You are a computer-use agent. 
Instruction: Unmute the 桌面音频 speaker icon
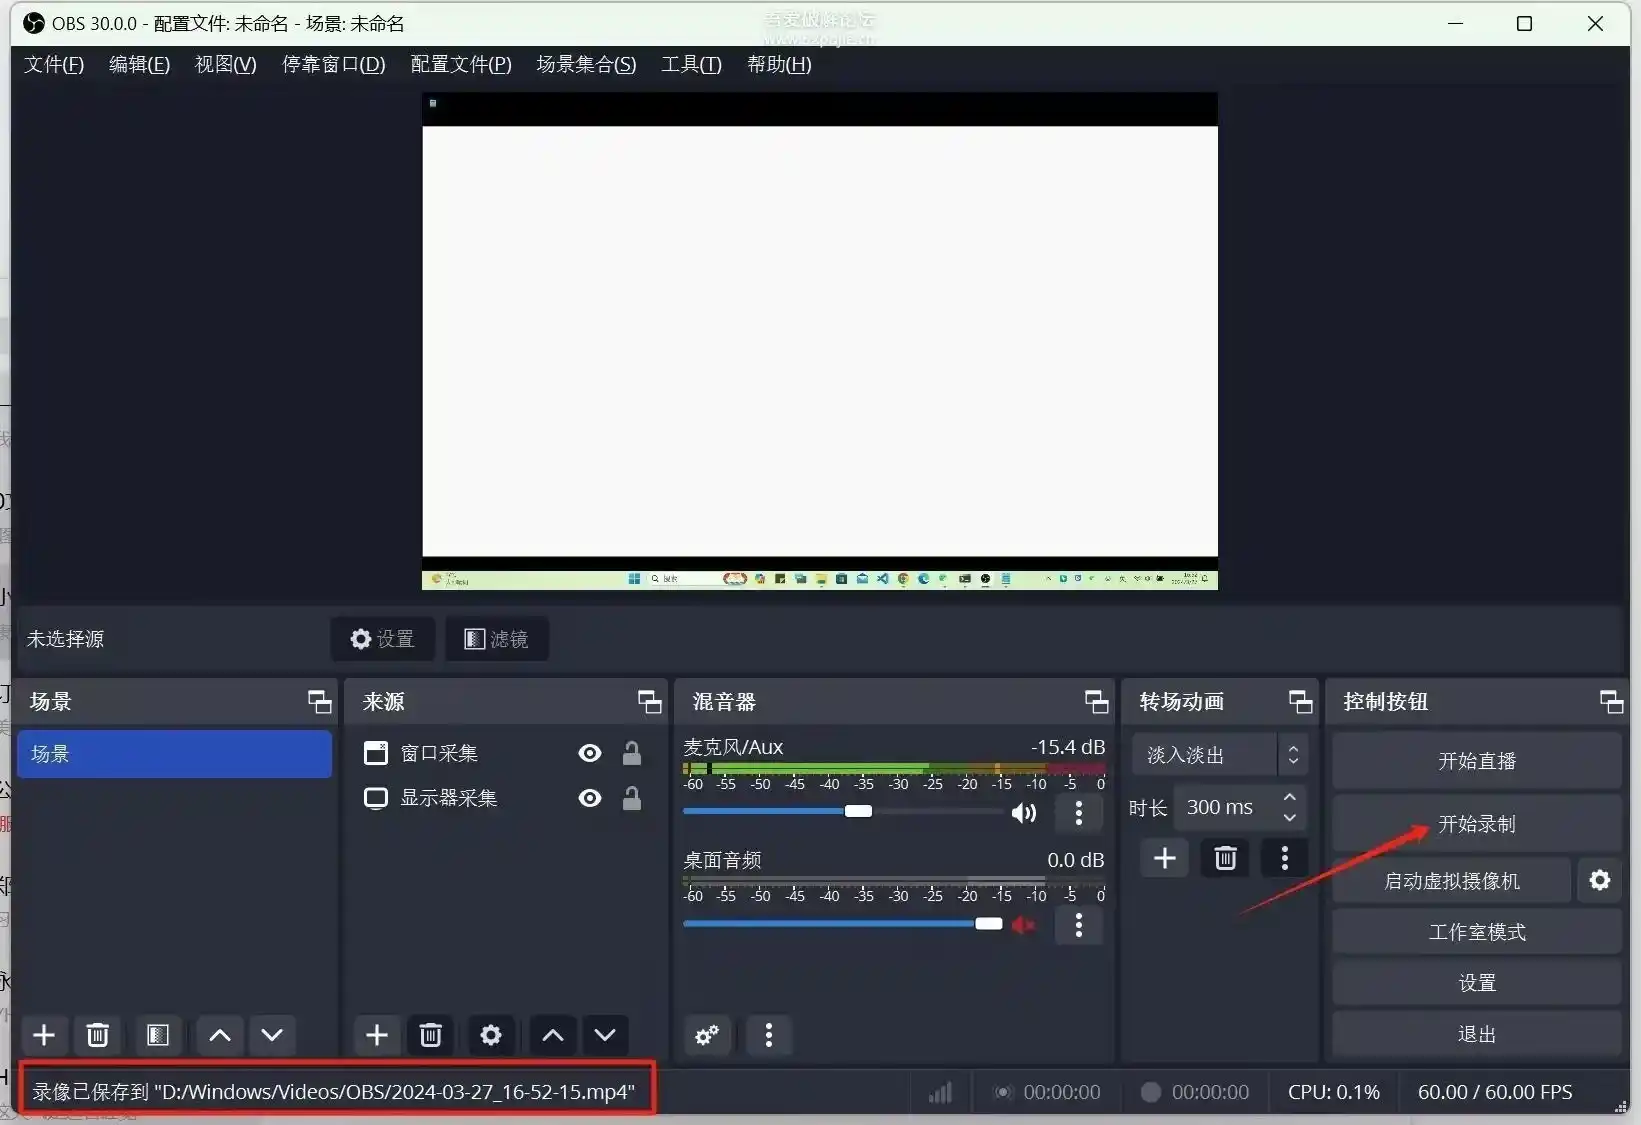pyautogui.click(x=1022, y=924)
